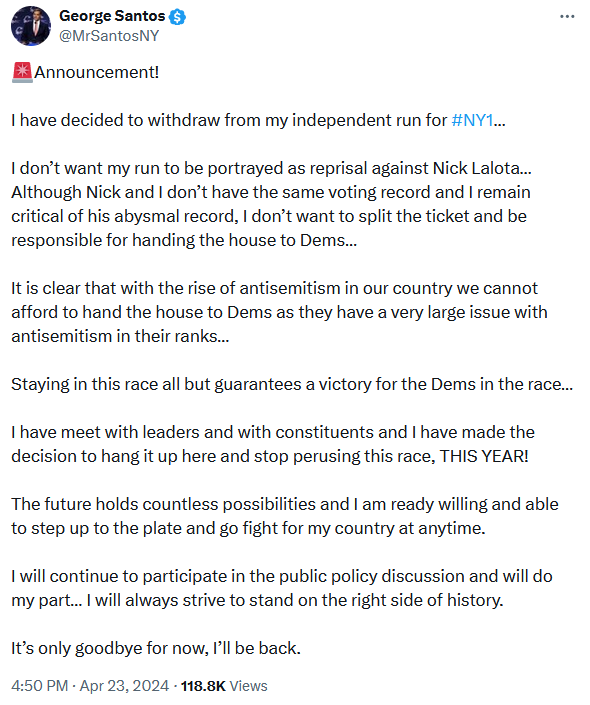Click the paragraph mentioning Nick Lalota
The height and width of the screenshot is (705, 590).
tap(271, 205)
